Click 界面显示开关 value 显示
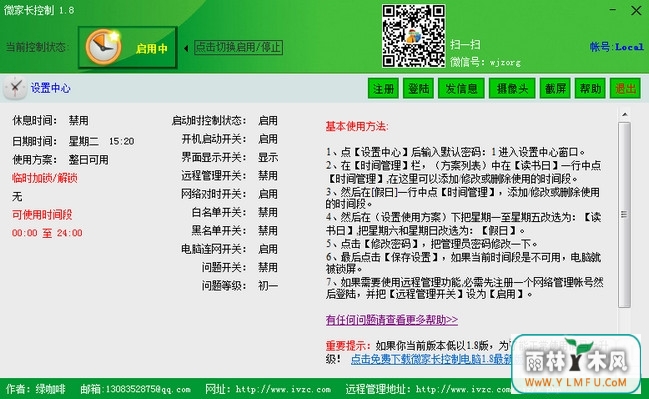Screen dimensions: 649x399 268,157
